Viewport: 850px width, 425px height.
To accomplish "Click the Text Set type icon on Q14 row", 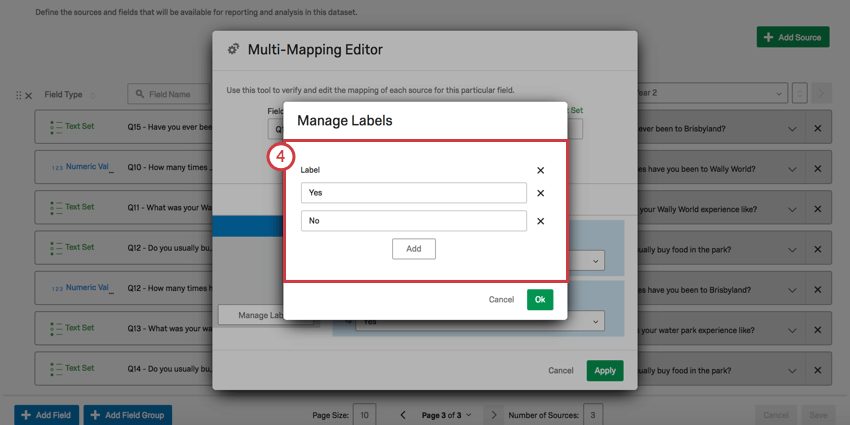I will pos(55,369).
